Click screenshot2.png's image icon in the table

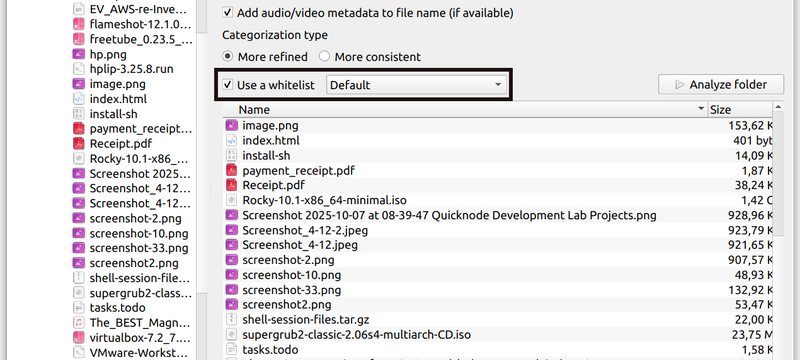click(x=232, y=305)
